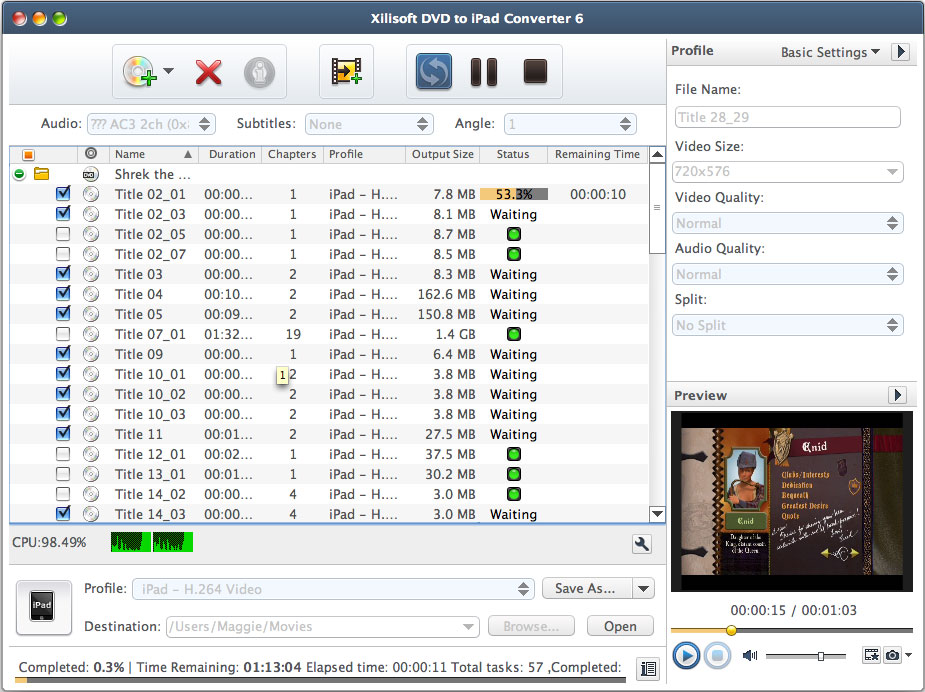This screenshot has width=925, height=692.
Task: Open the Split dropdown
Action: (788, 325)
